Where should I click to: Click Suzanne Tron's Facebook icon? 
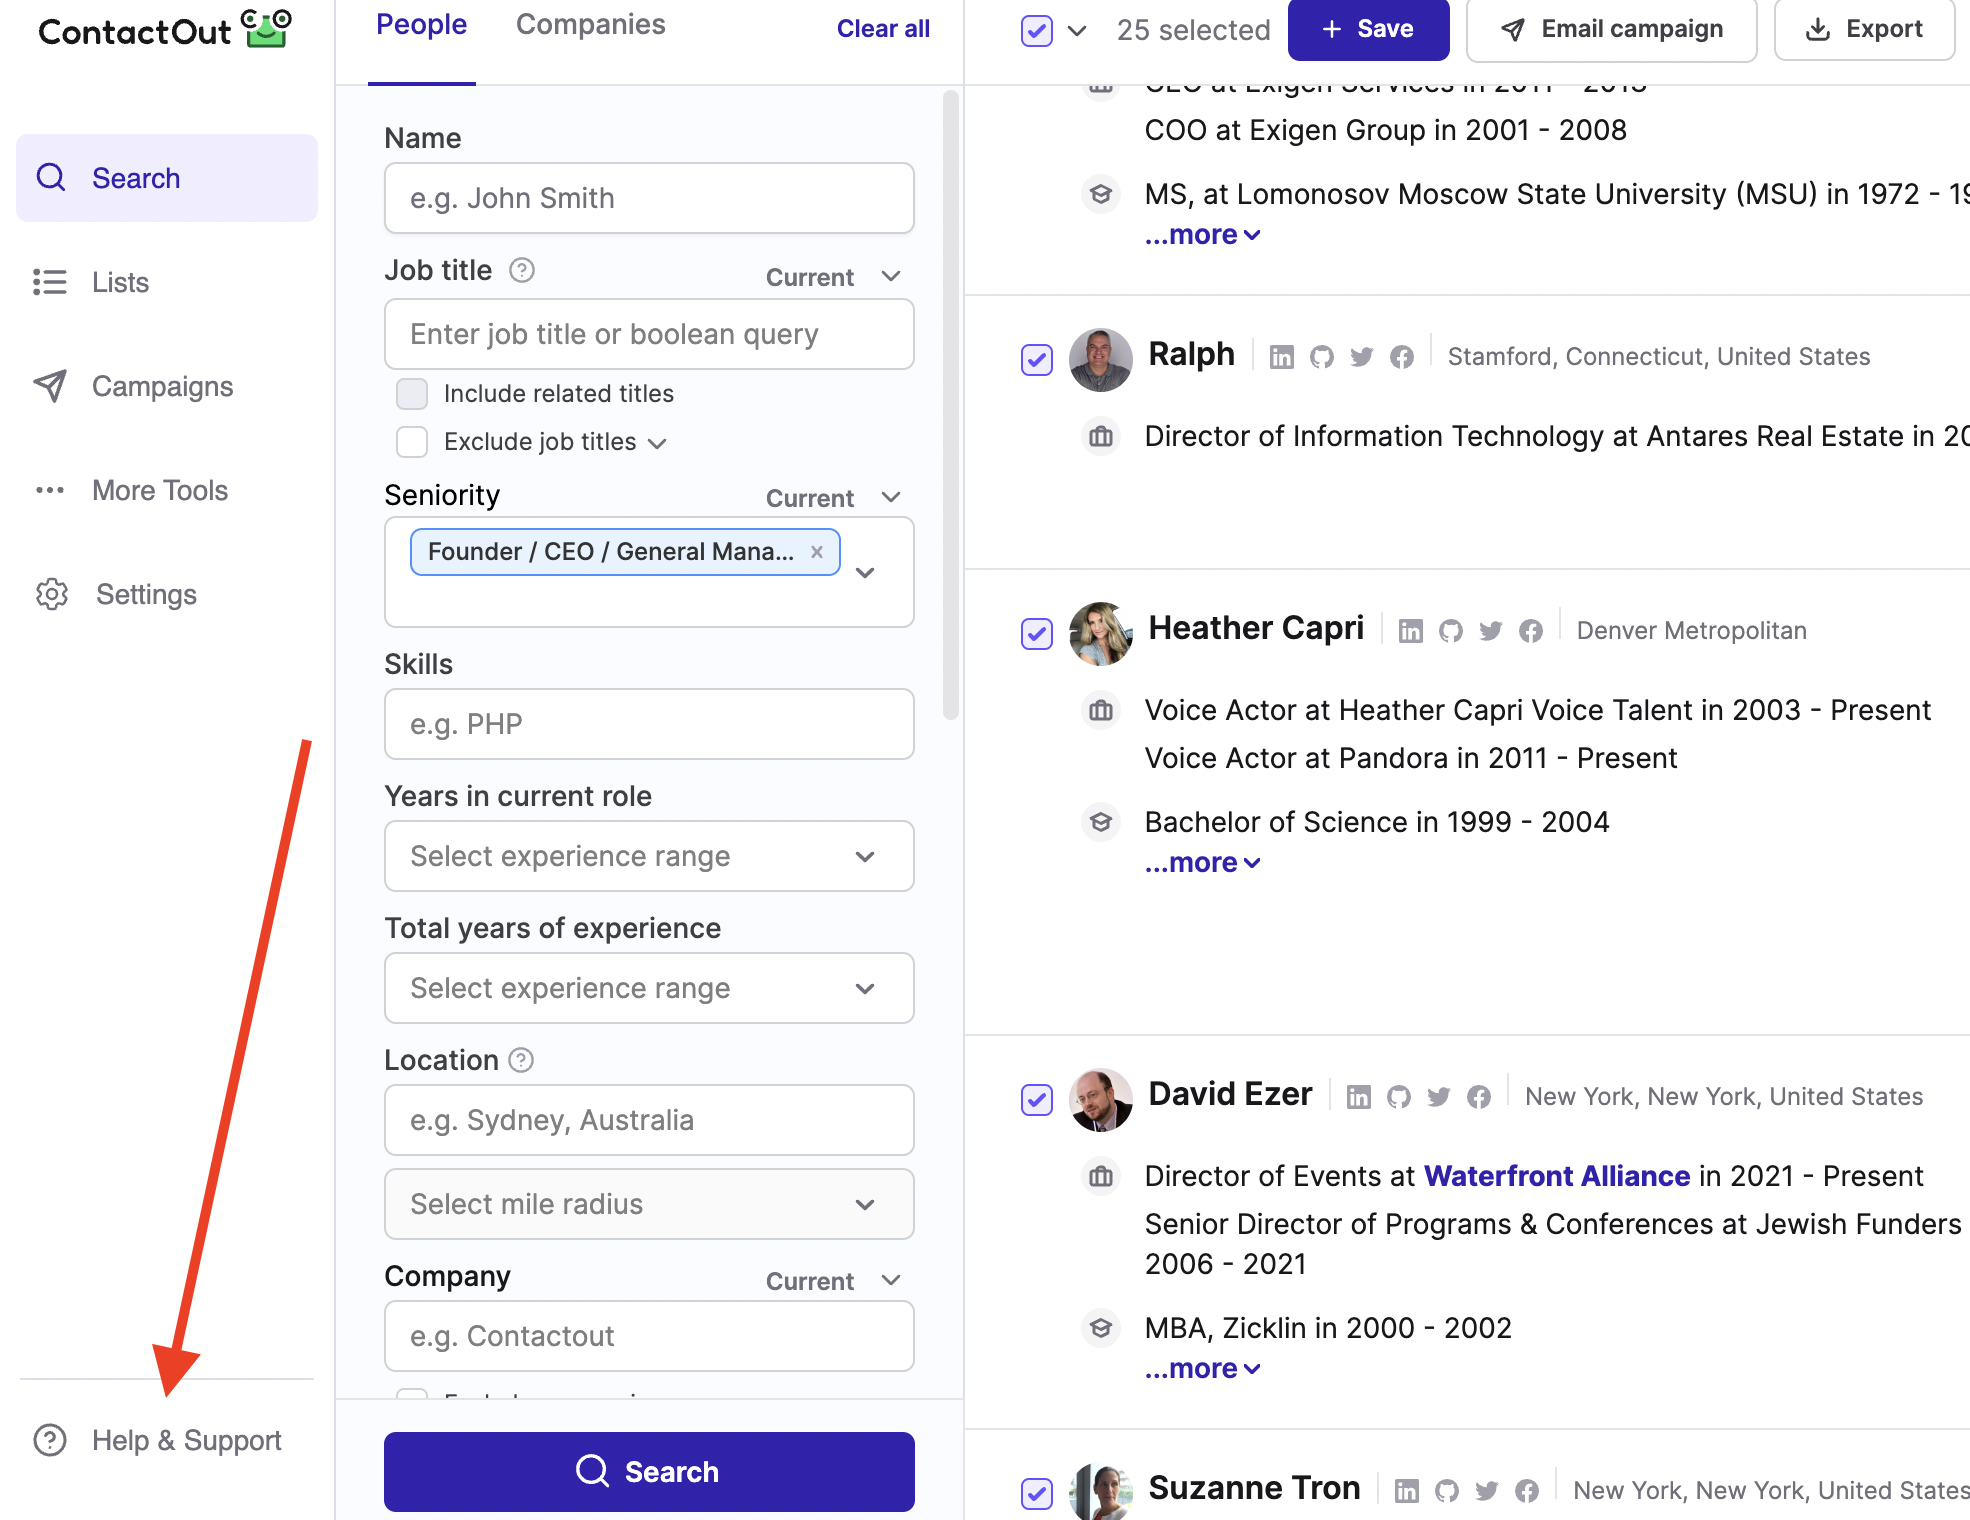[1526, 1491]
